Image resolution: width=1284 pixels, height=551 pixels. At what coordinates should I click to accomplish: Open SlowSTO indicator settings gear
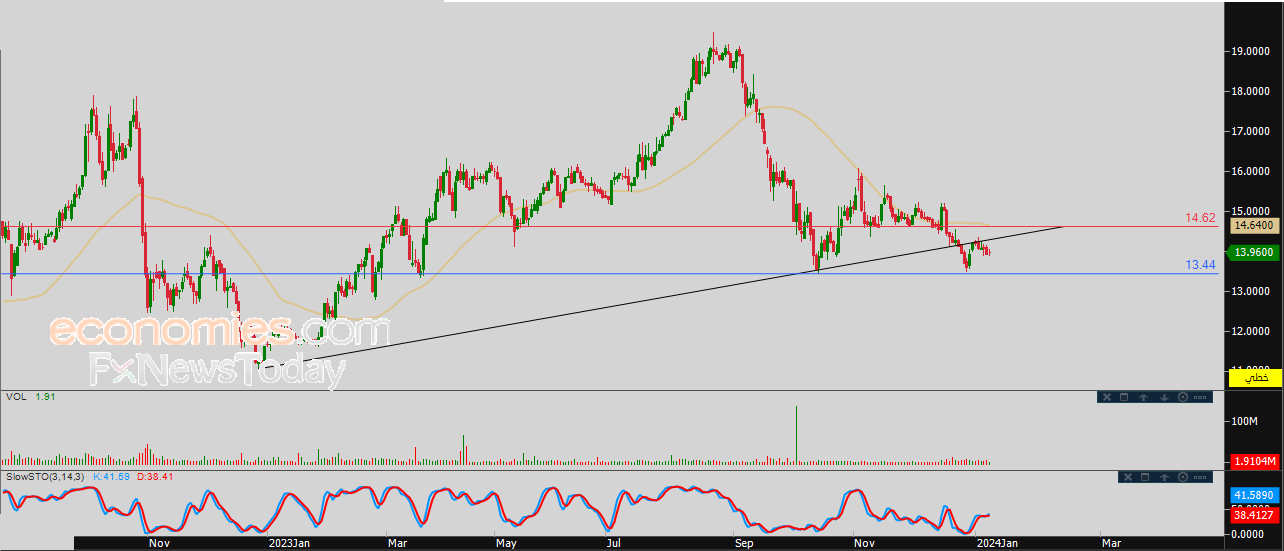(x=1183, y=477)
